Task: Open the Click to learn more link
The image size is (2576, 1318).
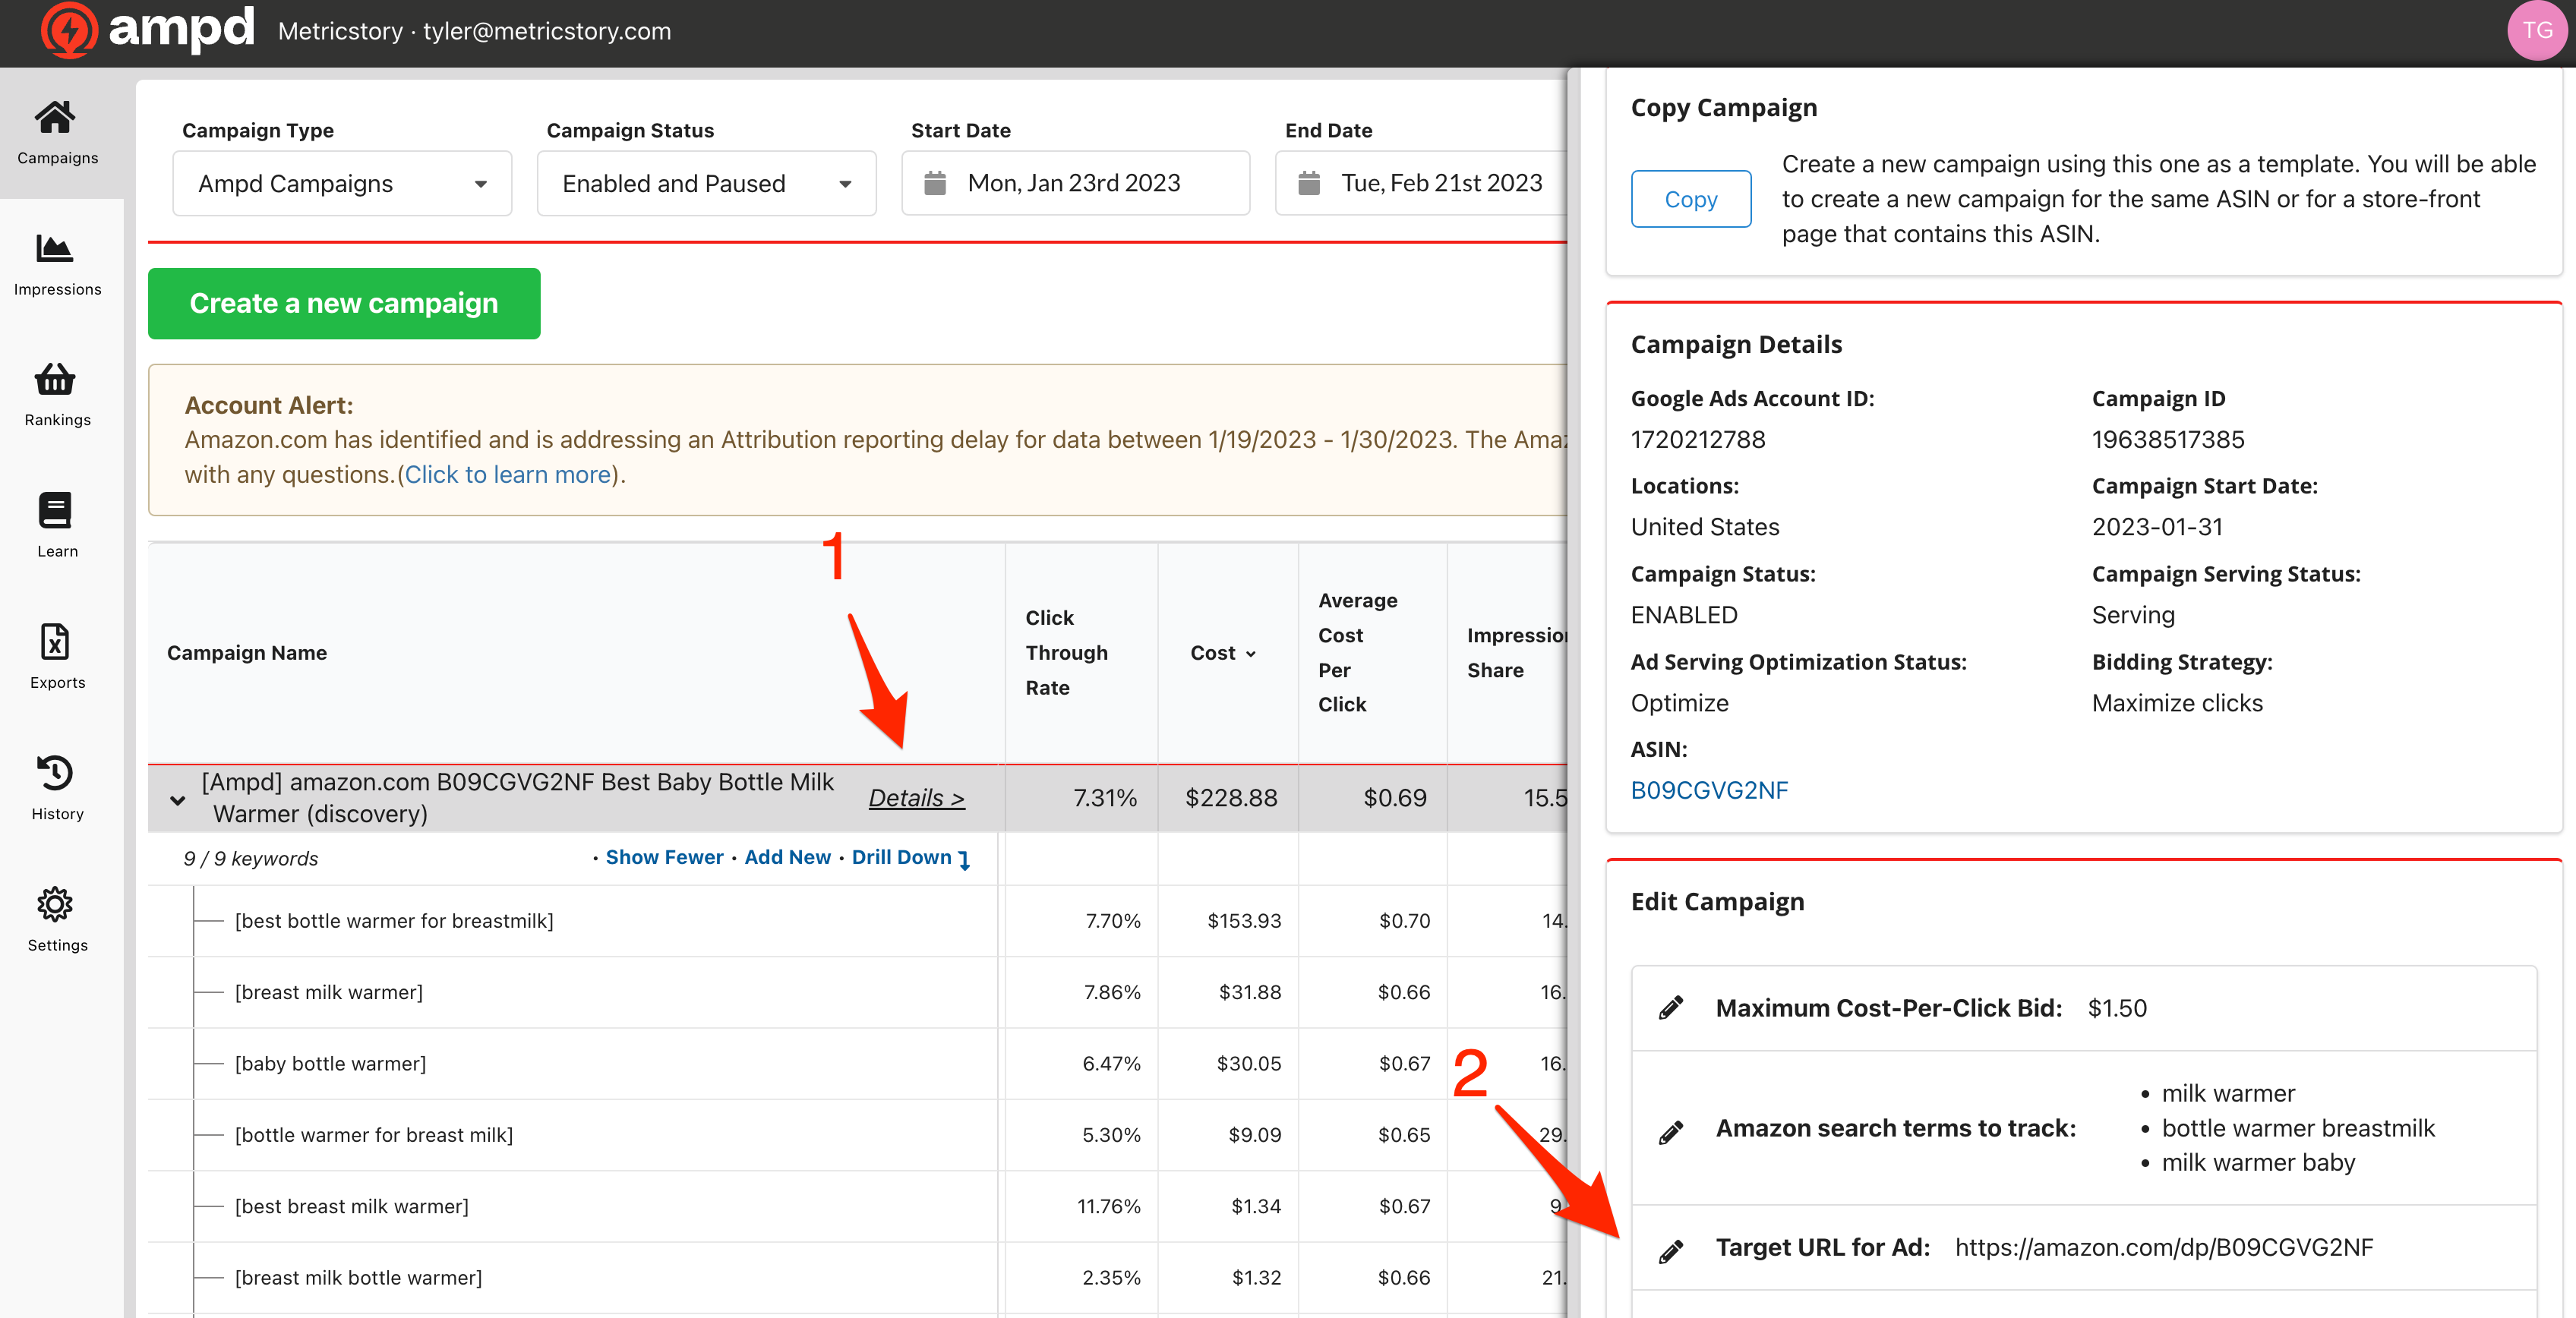Action: (x=508, y=475)
